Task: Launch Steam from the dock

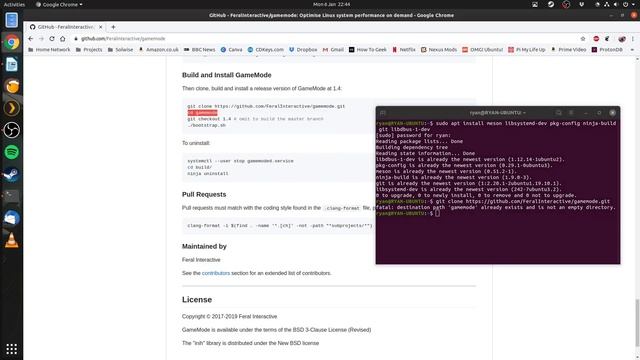Action: (11, 174)
